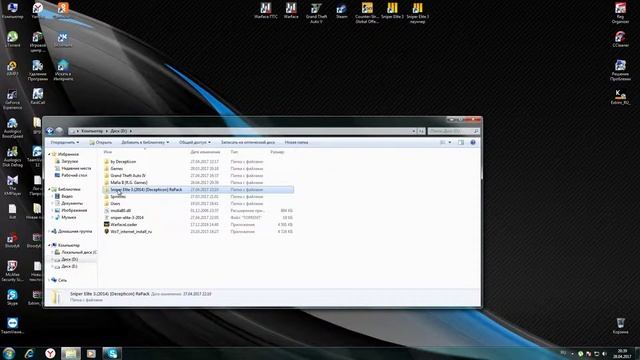Select Локальный диск (C:) in sidebar
Viewport: 640px width, 360px height.
[x=76, y=252]
